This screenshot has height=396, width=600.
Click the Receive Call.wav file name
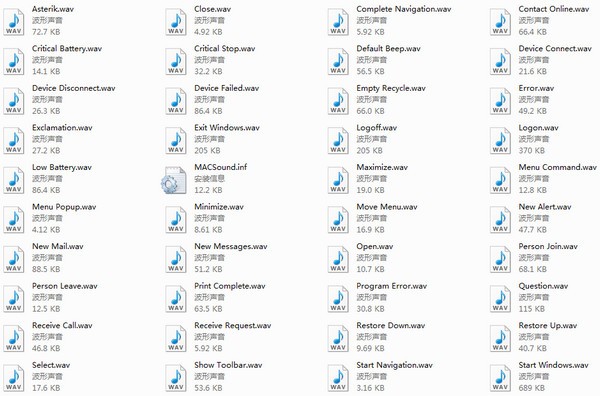click(62, 326)
